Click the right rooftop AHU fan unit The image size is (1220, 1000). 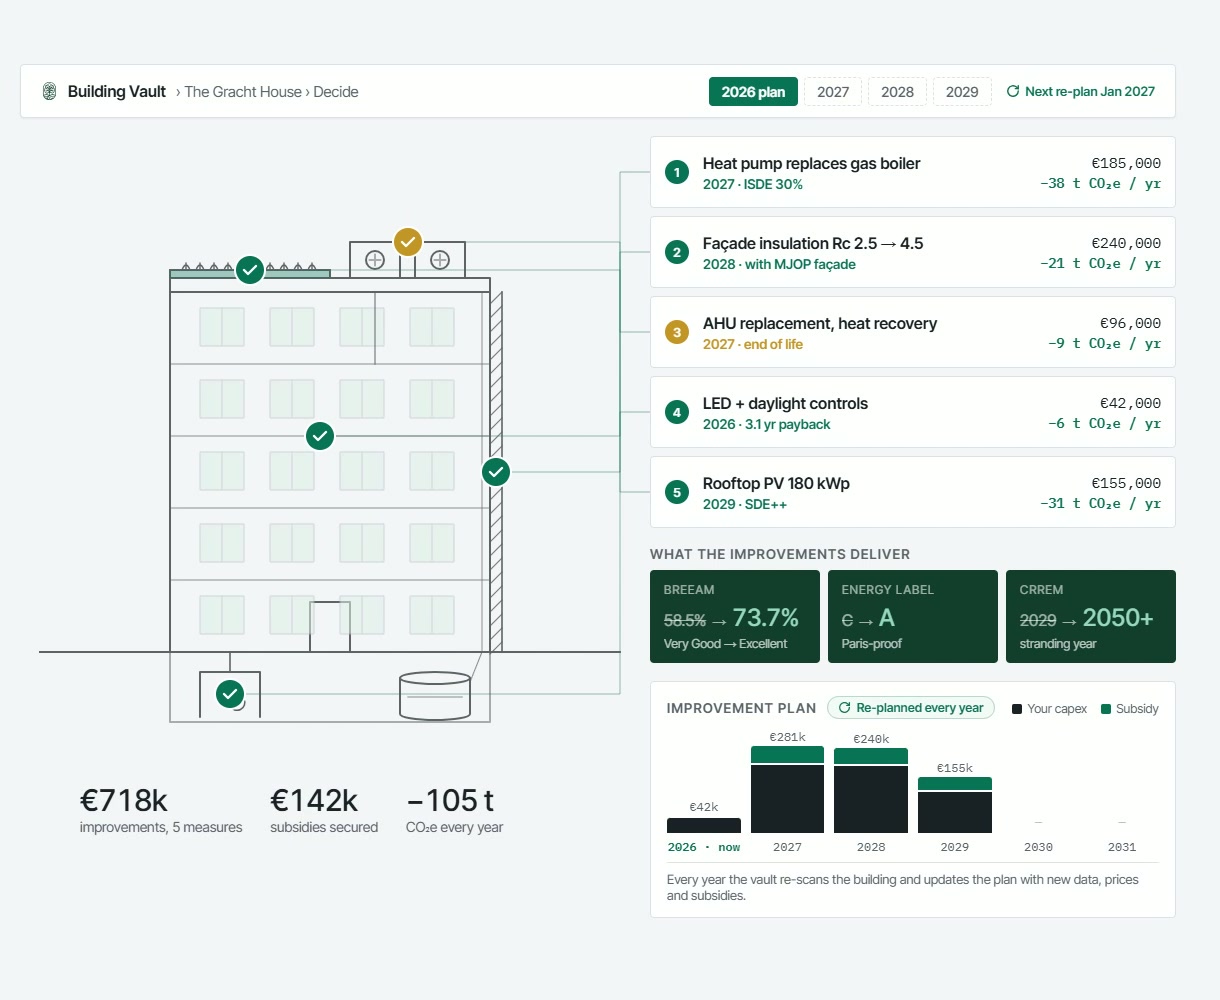pyautogui.click(x=440, y=260)
